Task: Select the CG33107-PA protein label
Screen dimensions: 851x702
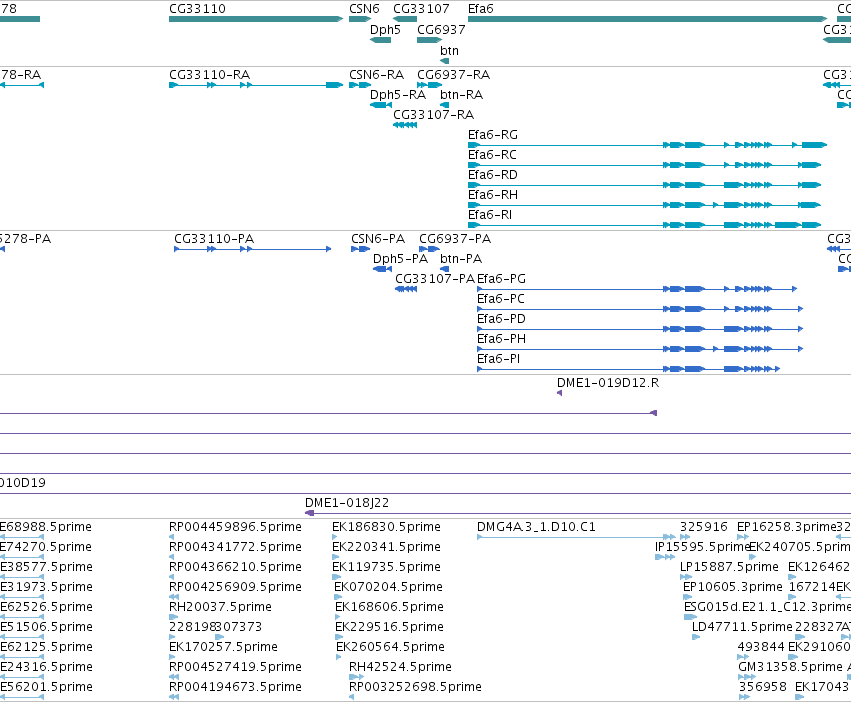Action: [435, 279]
